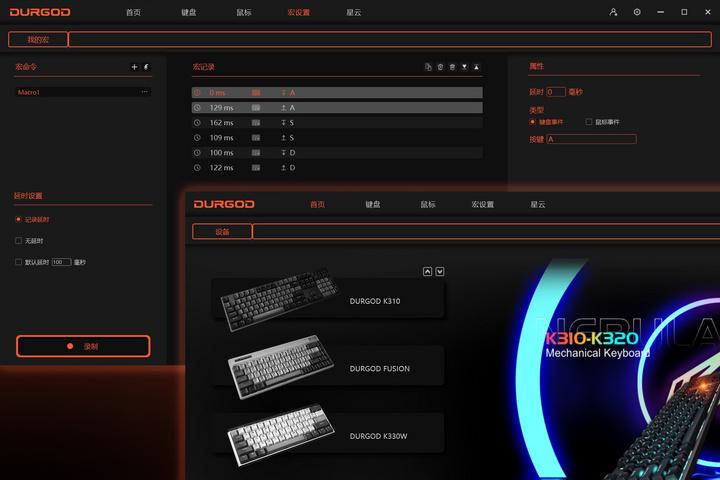Click the key-up arrow before D

283,168
